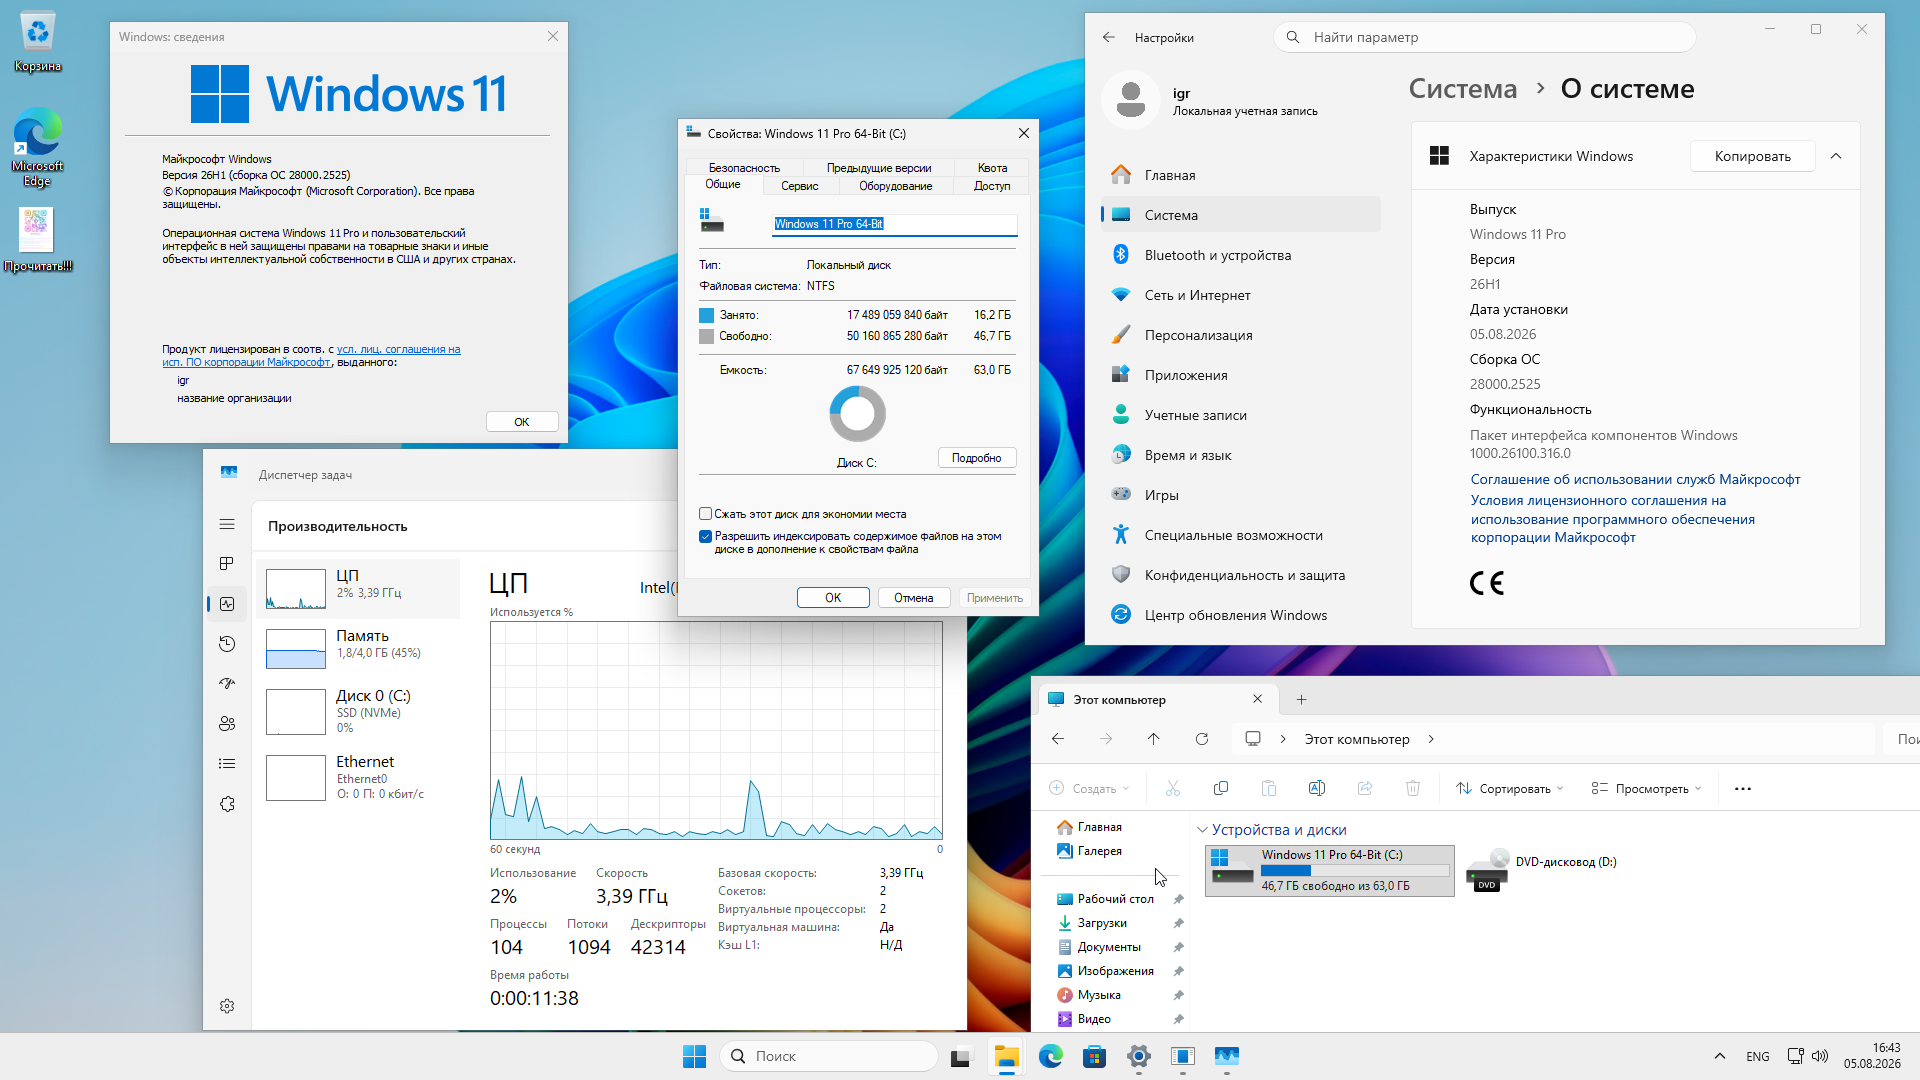Open the Просмотреть dropdown

click(x=1646, y=788)
